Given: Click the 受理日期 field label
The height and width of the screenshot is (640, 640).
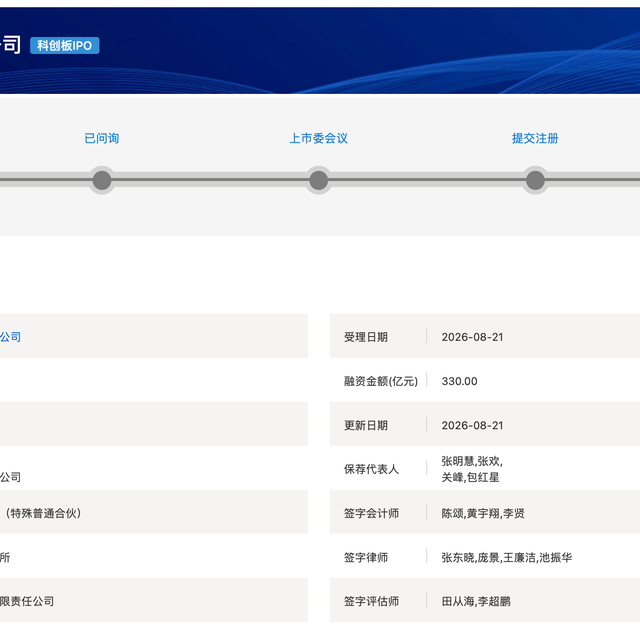Looking at the screenshot, I should (x=366, y=337).
